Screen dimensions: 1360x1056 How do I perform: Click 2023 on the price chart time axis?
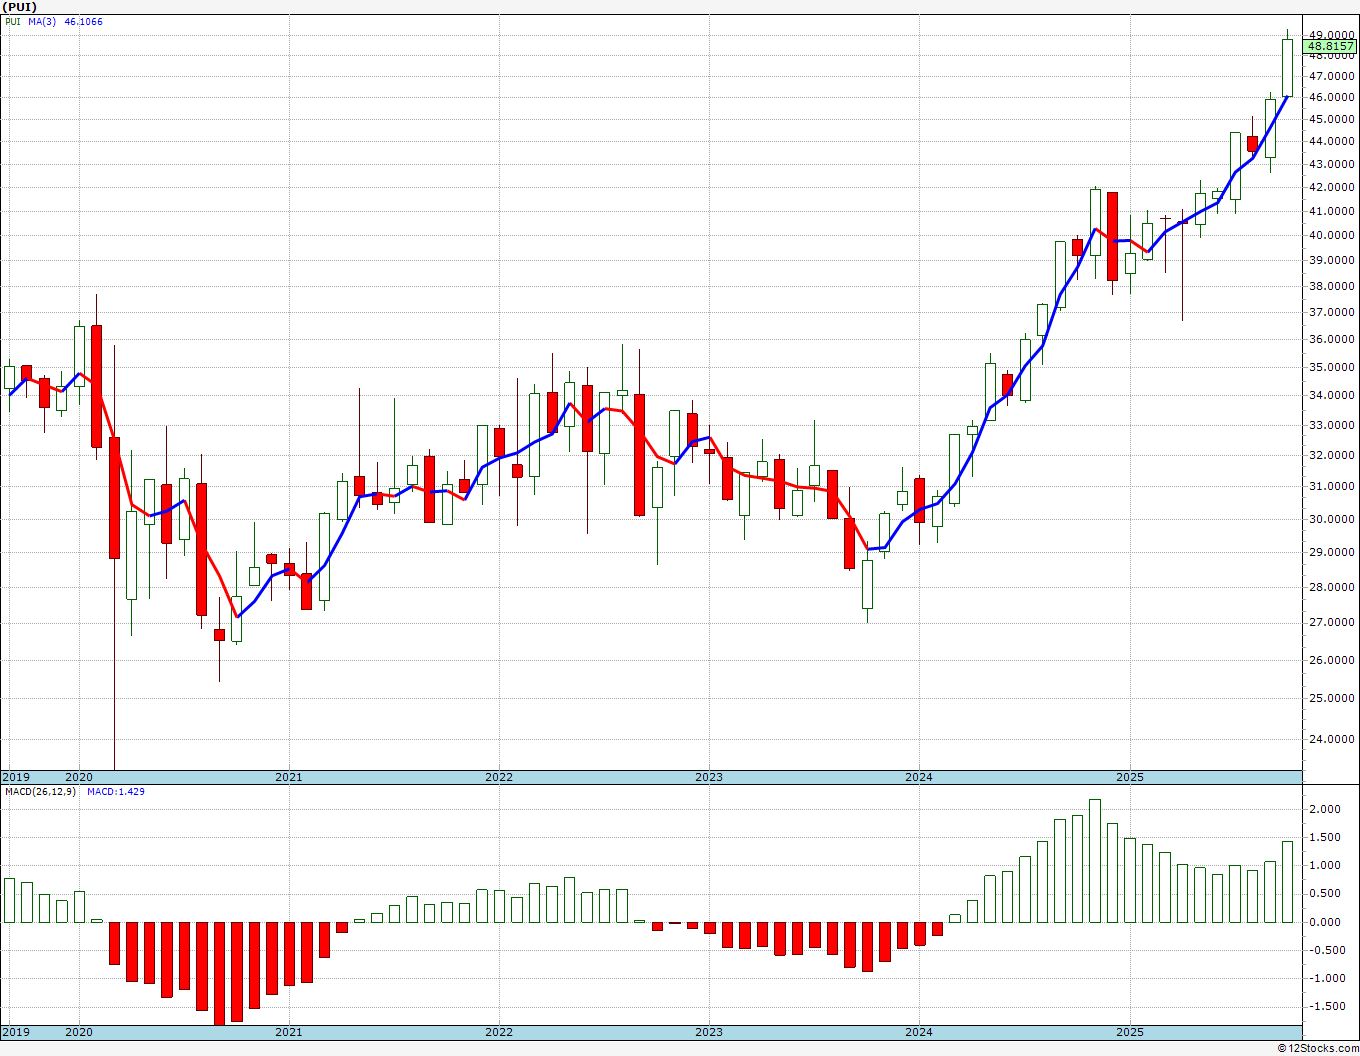pos(708,777)
